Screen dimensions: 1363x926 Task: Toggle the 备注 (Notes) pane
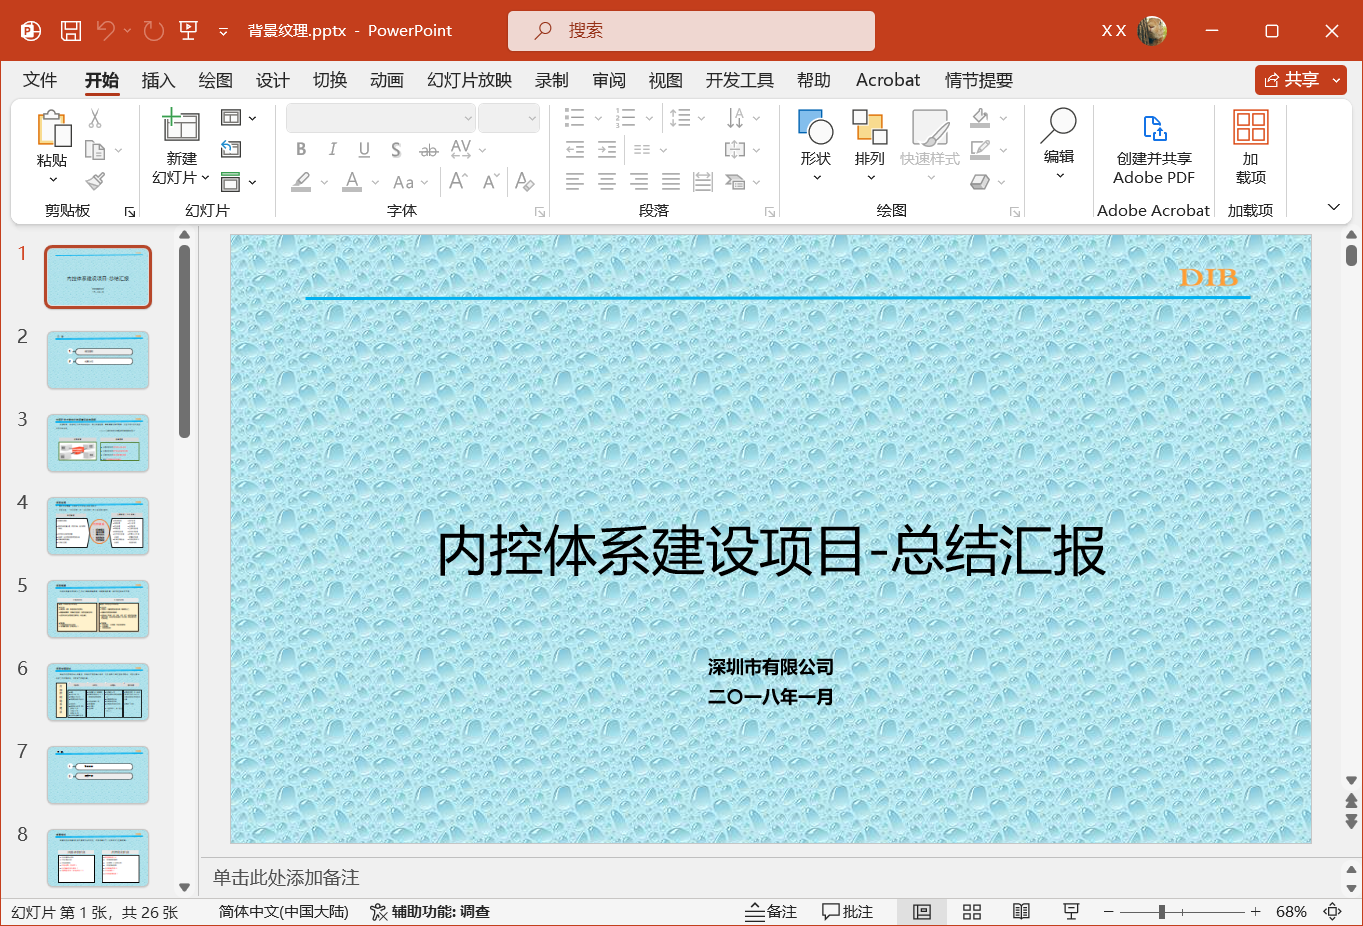coord(770,911)
